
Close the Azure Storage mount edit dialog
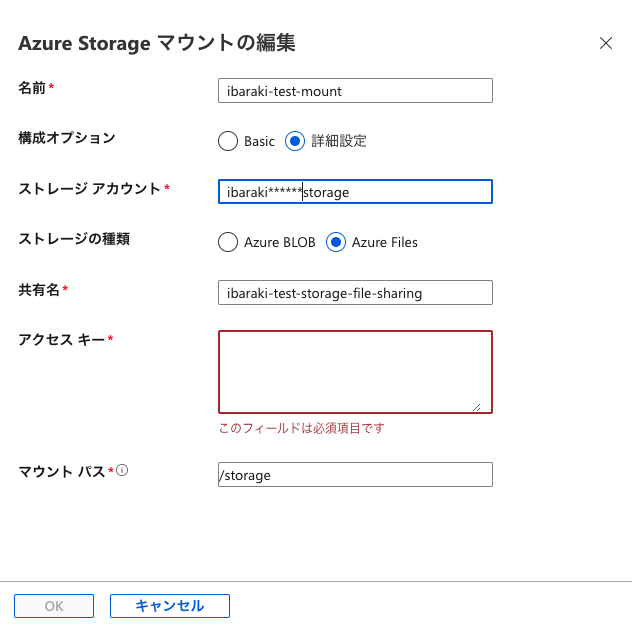tap(605, 43)
